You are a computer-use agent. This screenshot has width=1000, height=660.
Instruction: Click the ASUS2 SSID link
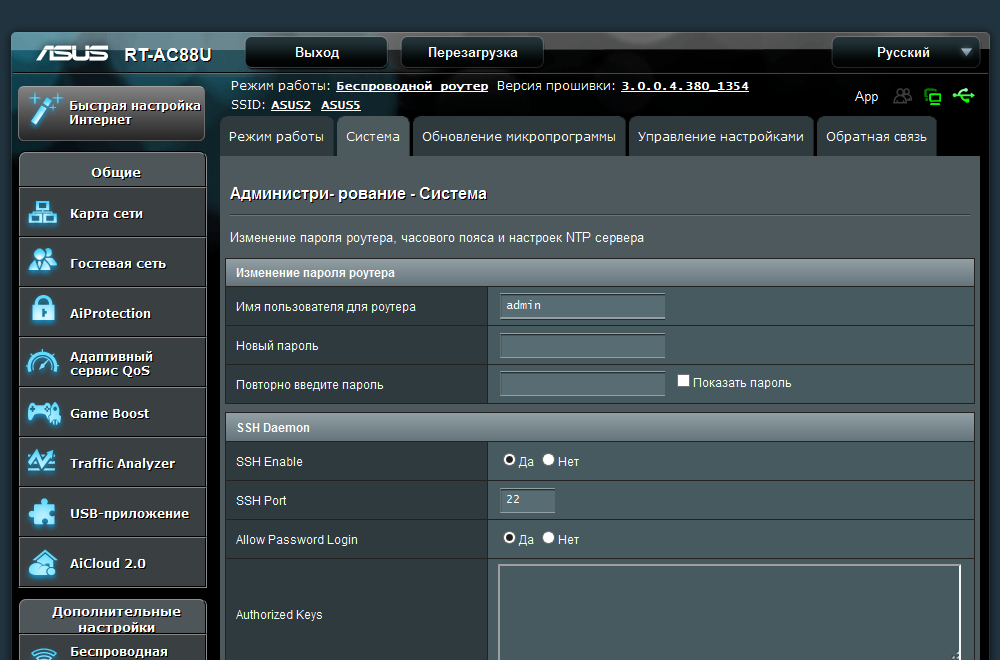coord(291,105)
